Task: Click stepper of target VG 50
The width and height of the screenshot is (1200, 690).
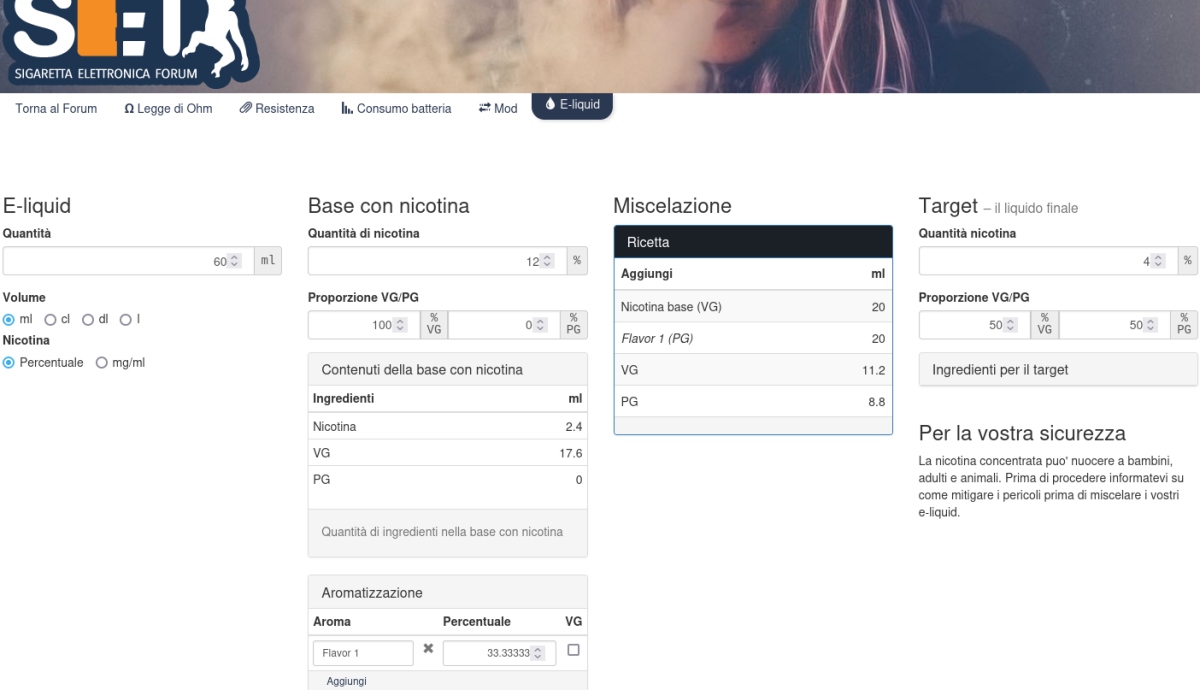Action: pos(1011,325)
